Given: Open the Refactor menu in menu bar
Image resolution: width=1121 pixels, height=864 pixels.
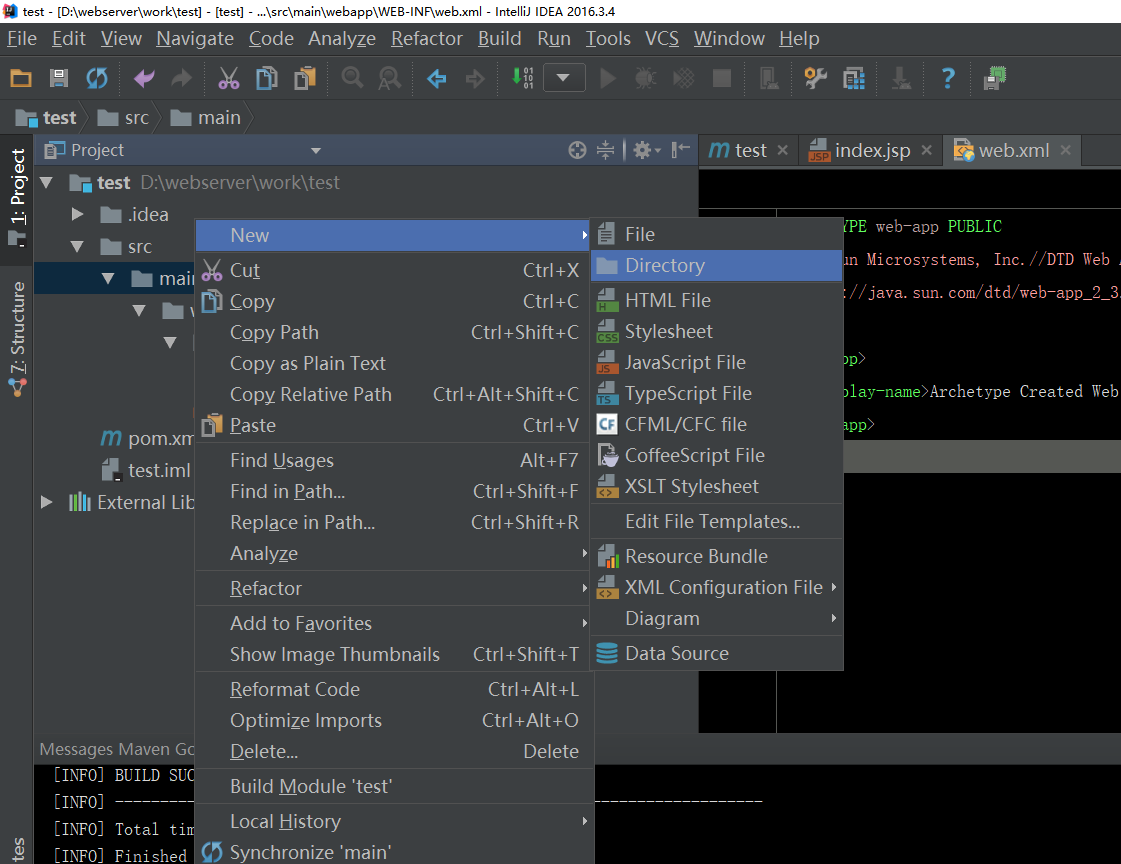Looking at the screenshot, I should 427,38.
